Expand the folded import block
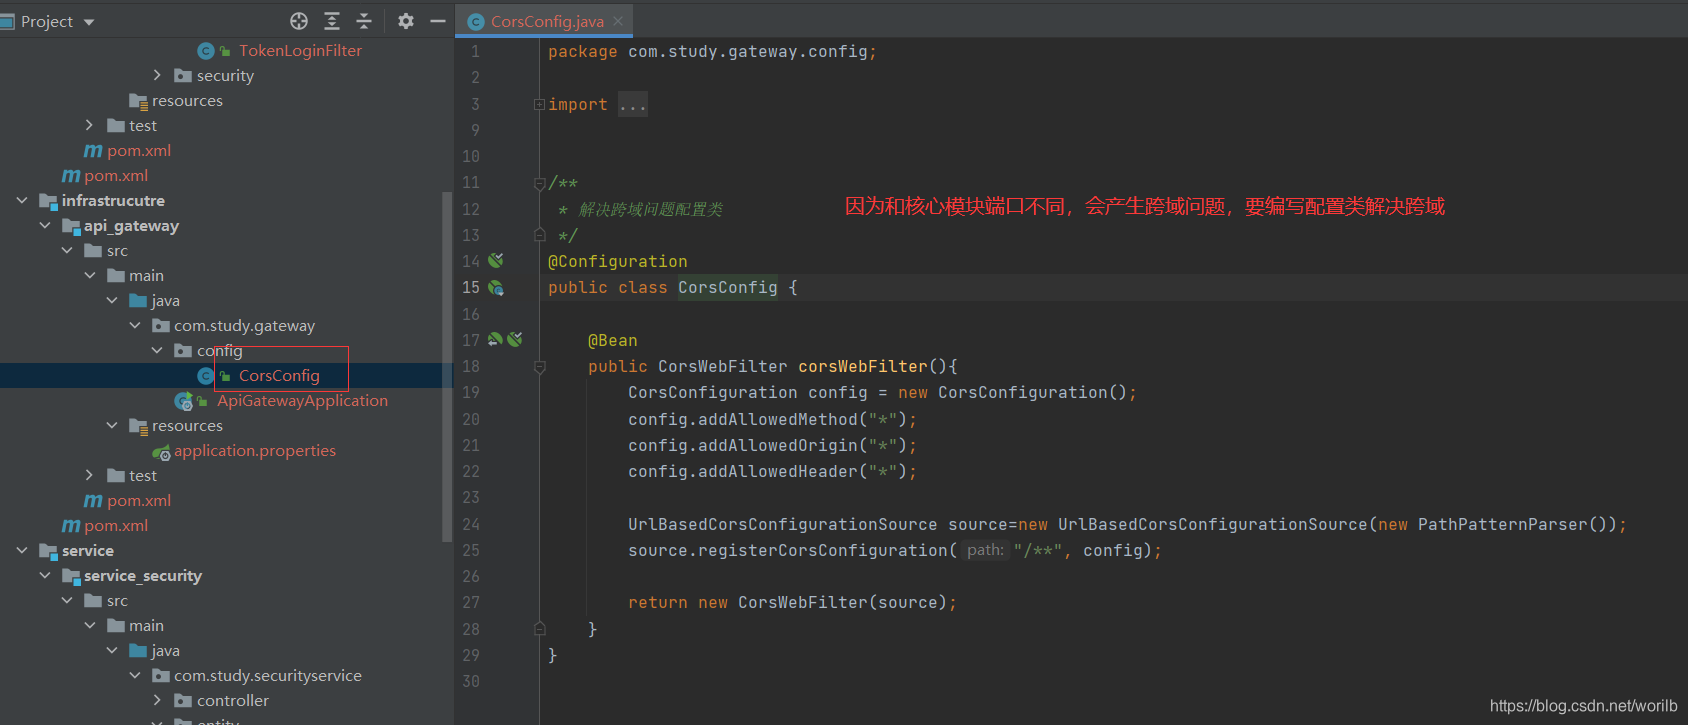The image size is (1688, 725). pyautogui.click(x=540, y=104)
